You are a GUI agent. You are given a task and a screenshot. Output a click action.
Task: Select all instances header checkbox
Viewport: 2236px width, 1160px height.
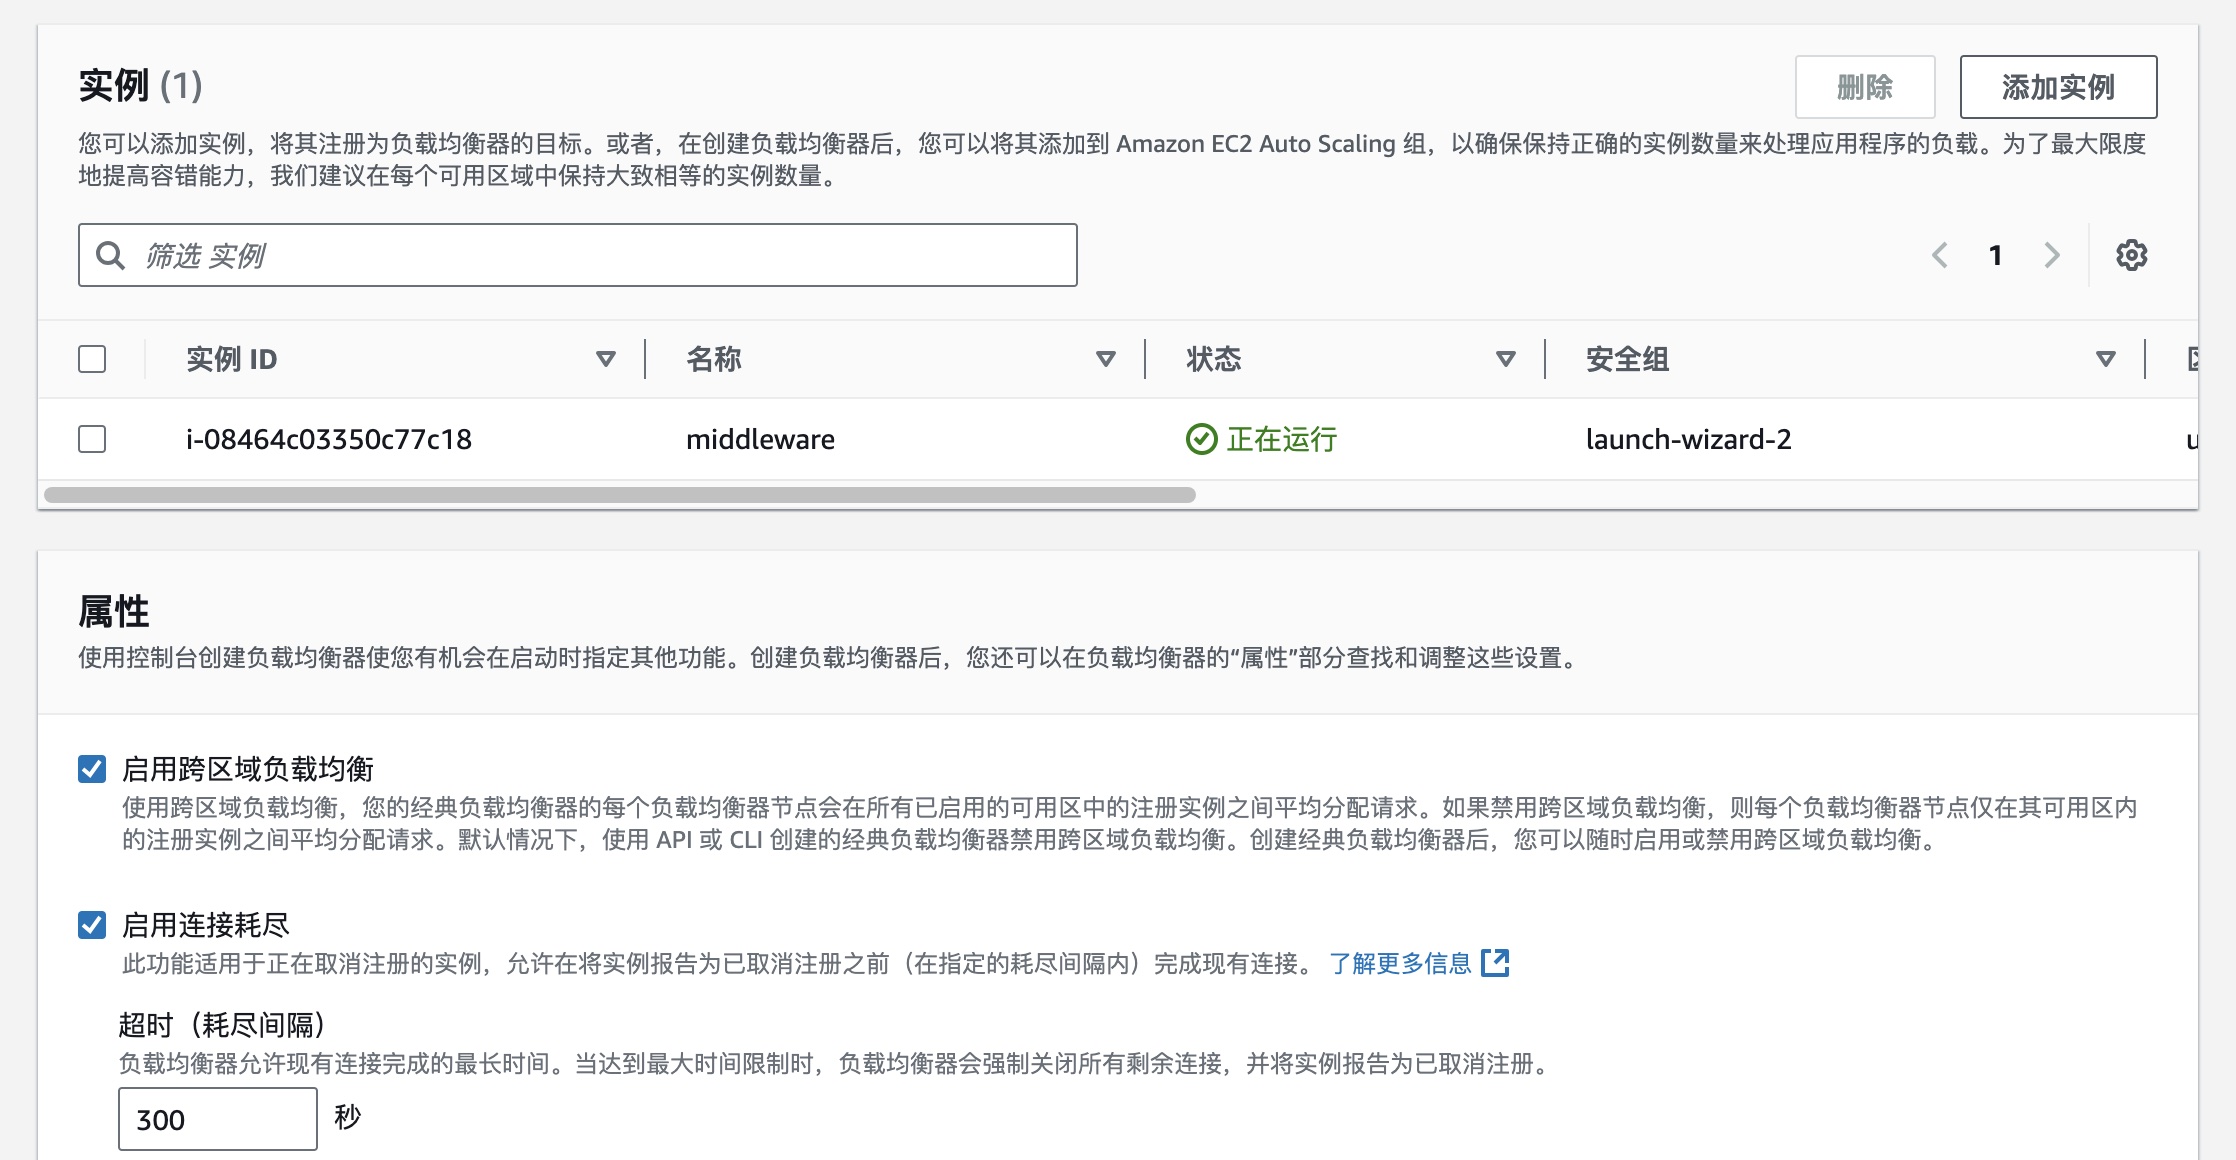coord(92,359)
